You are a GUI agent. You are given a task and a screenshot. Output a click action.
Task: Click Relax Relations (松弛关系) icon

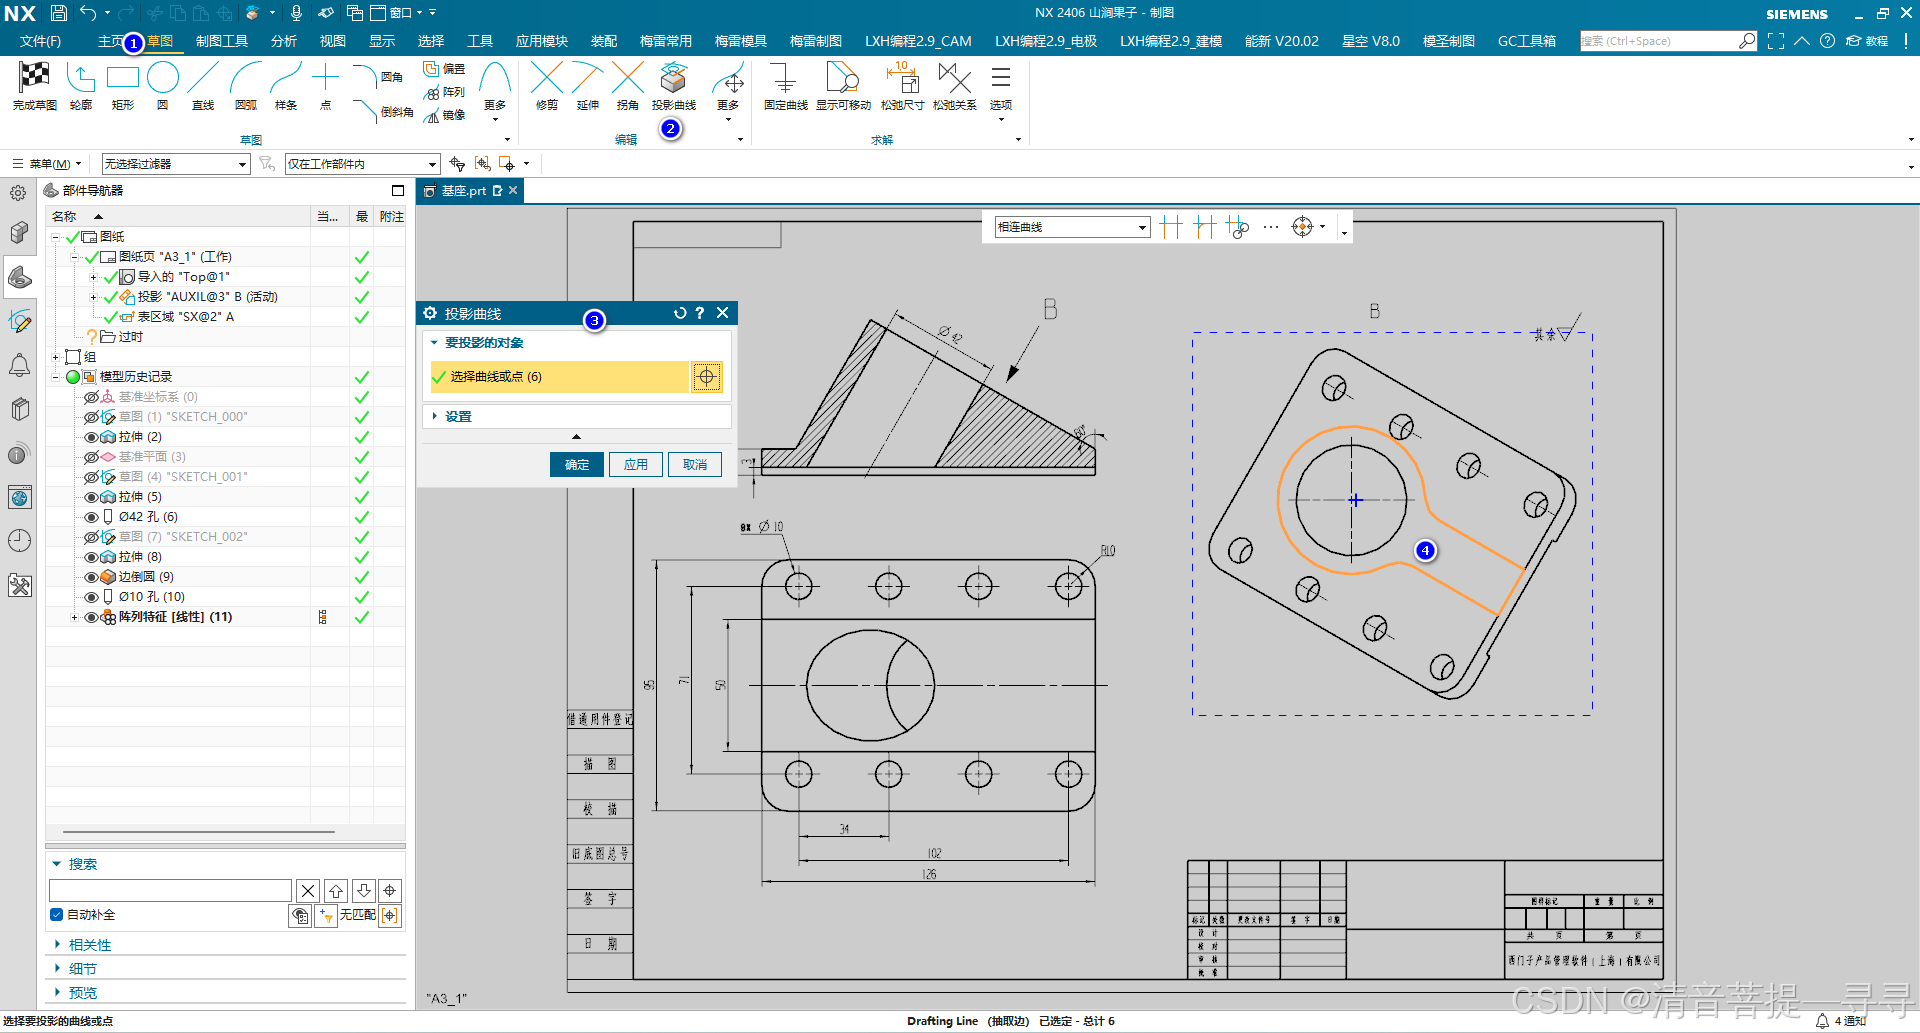[955, 78]
